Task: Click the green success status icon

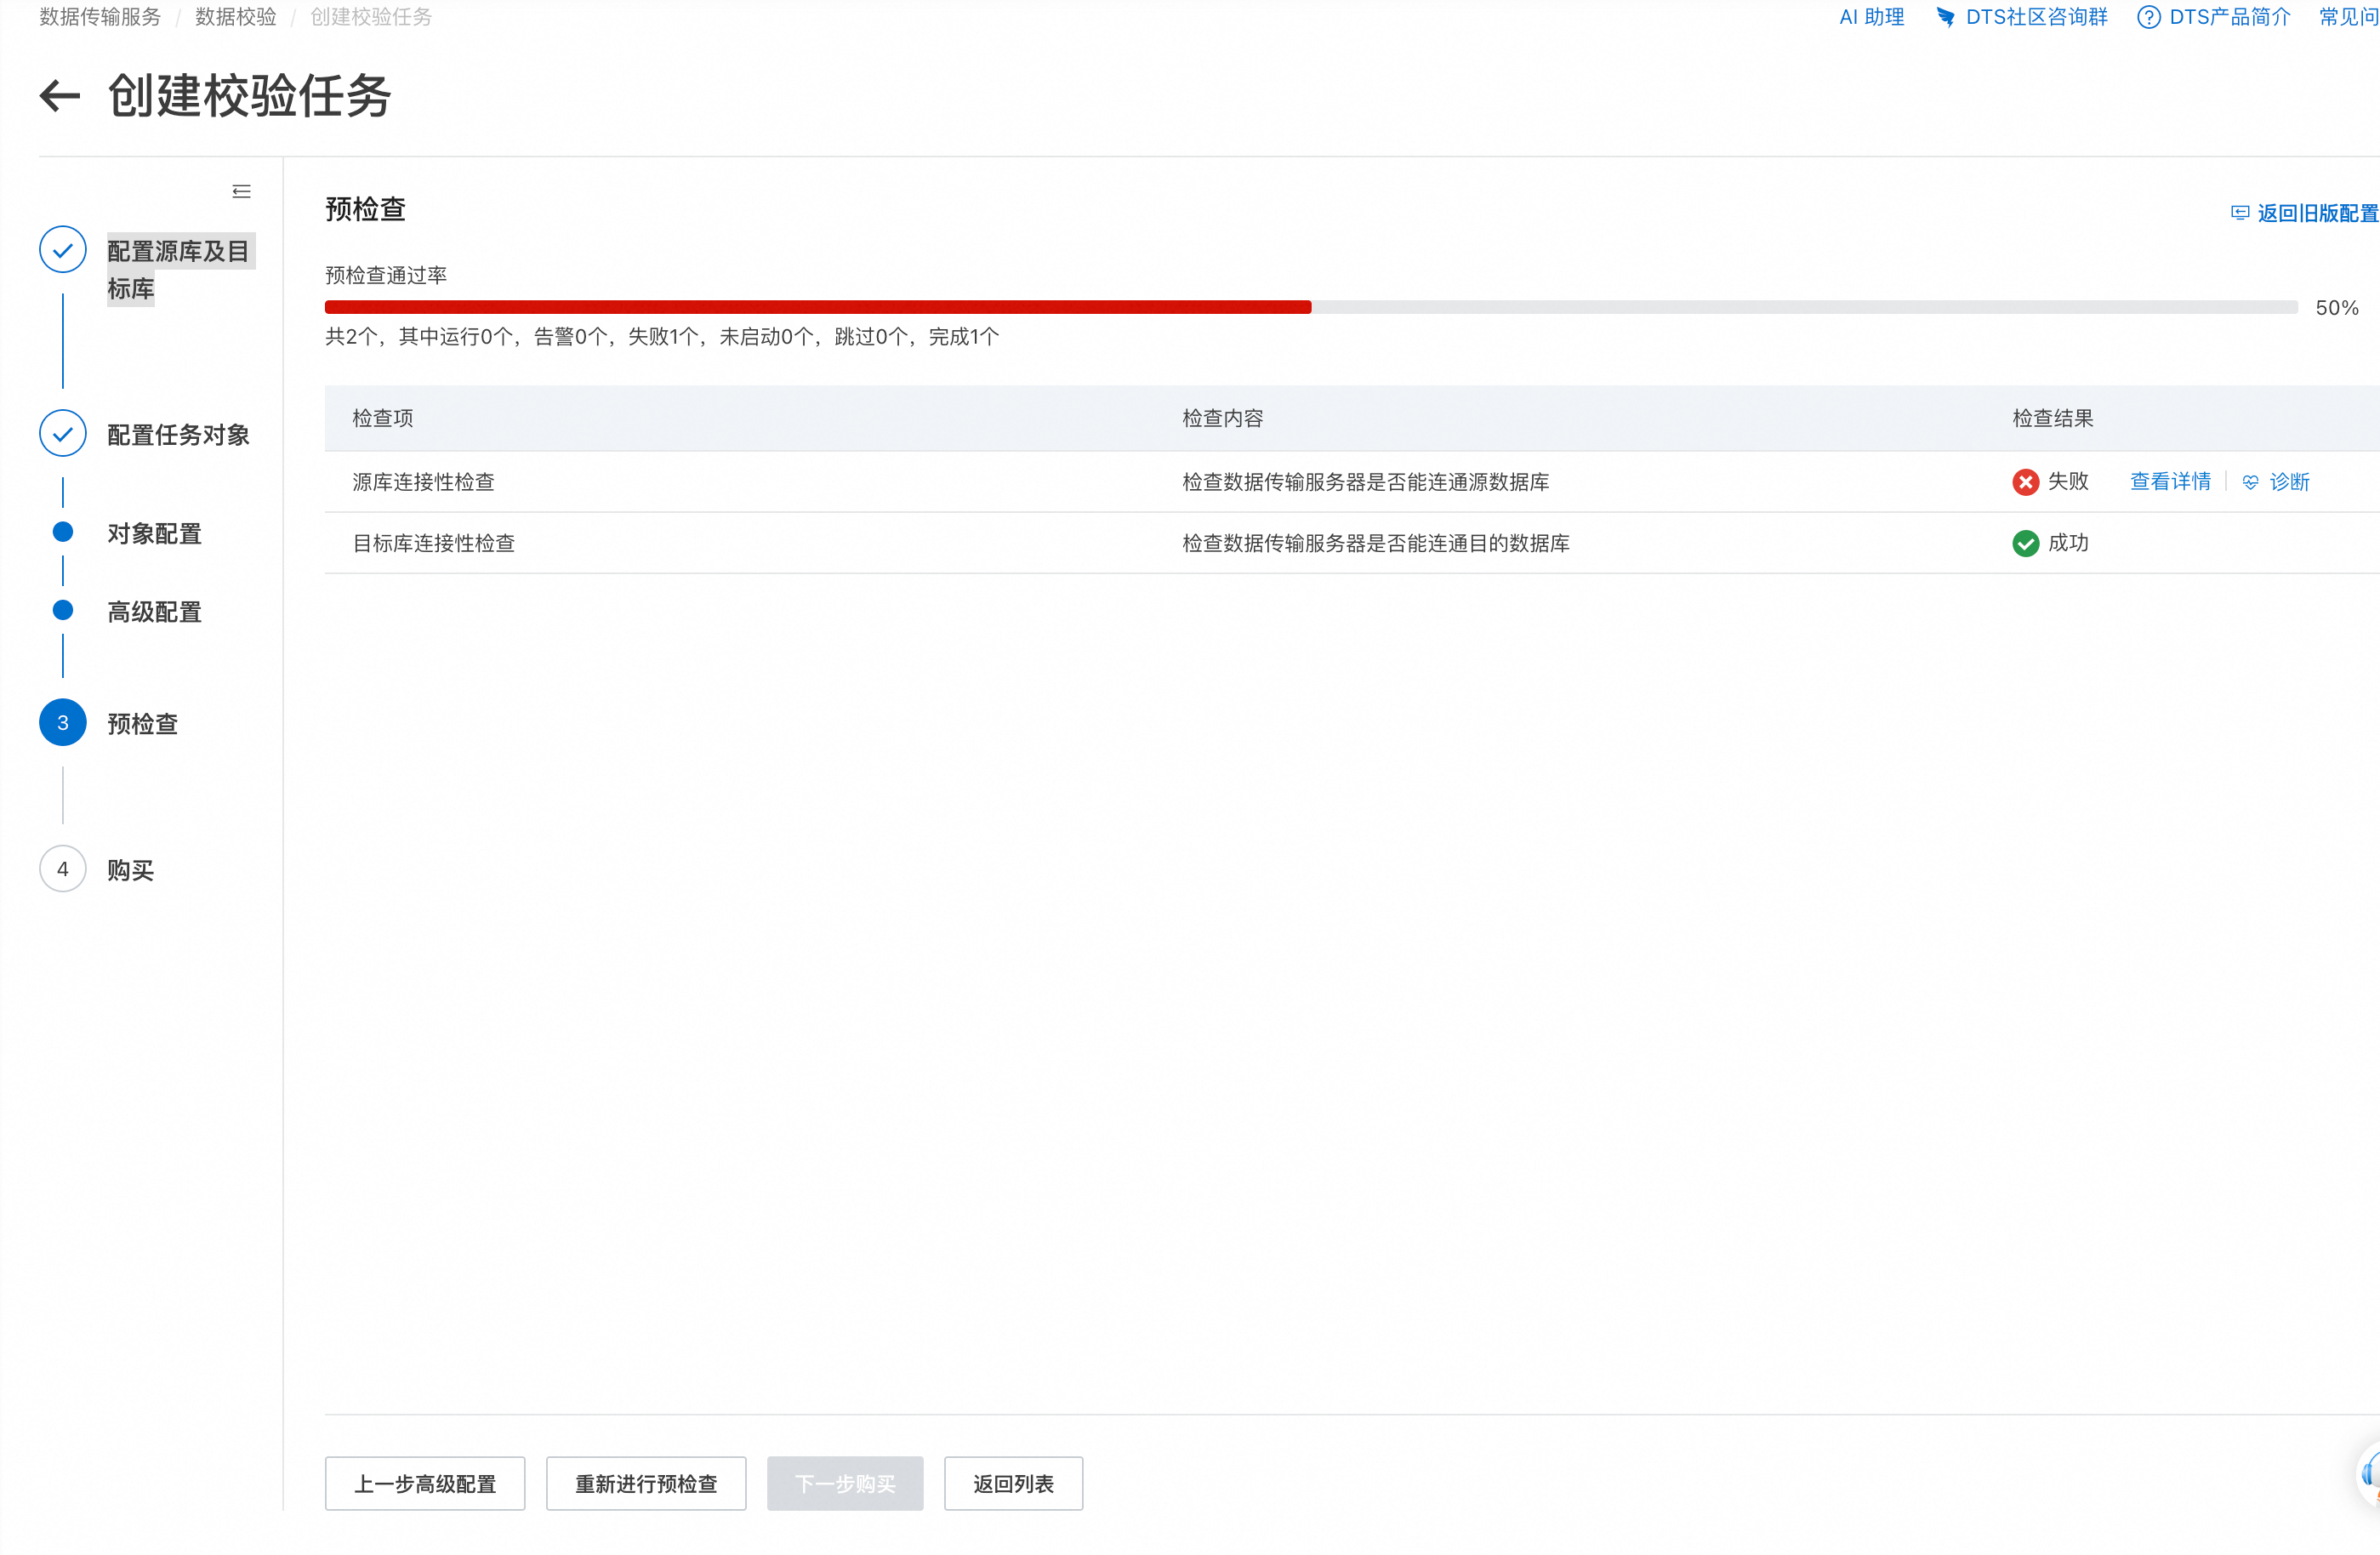Action: [x=2025, y=543]
